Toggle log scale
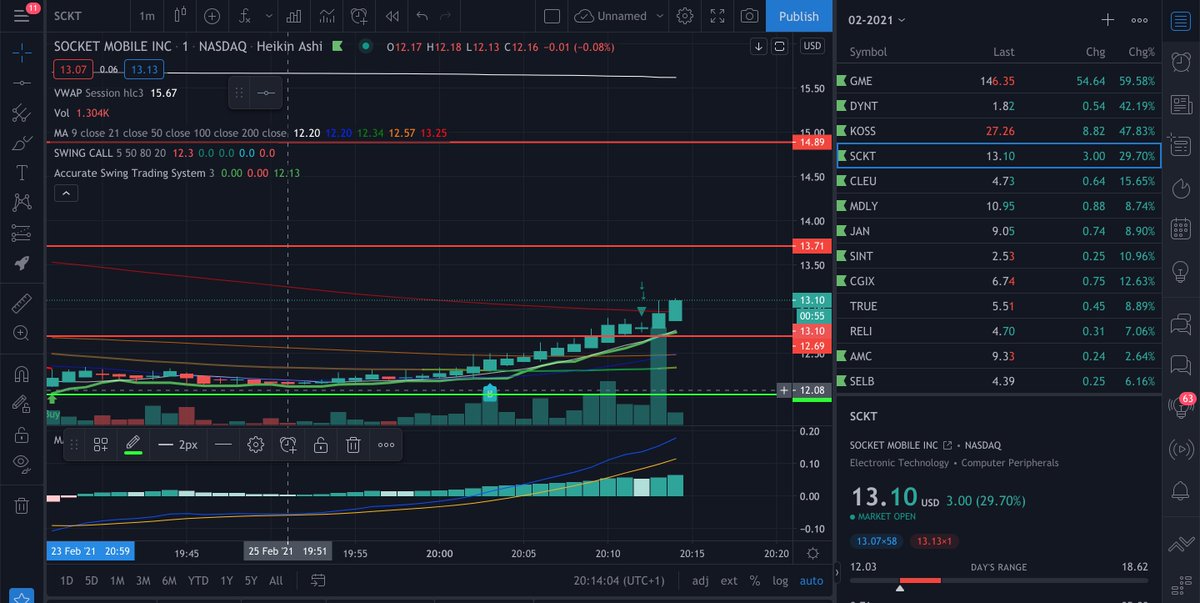This screenshot has height=603, width=1200. (x=780, y=581)
